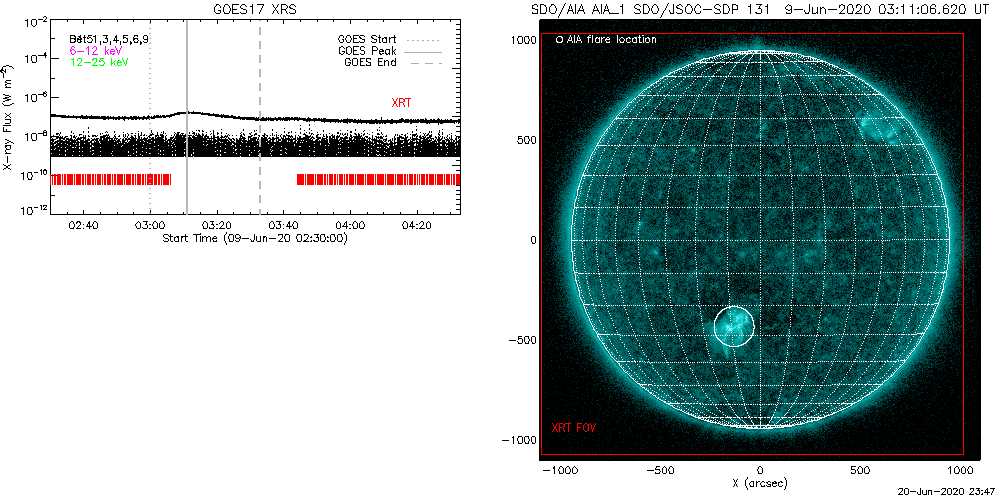Click the '500' X-axis tick label on solar image
Screen dimensions: 1000x500
(860, 471)
